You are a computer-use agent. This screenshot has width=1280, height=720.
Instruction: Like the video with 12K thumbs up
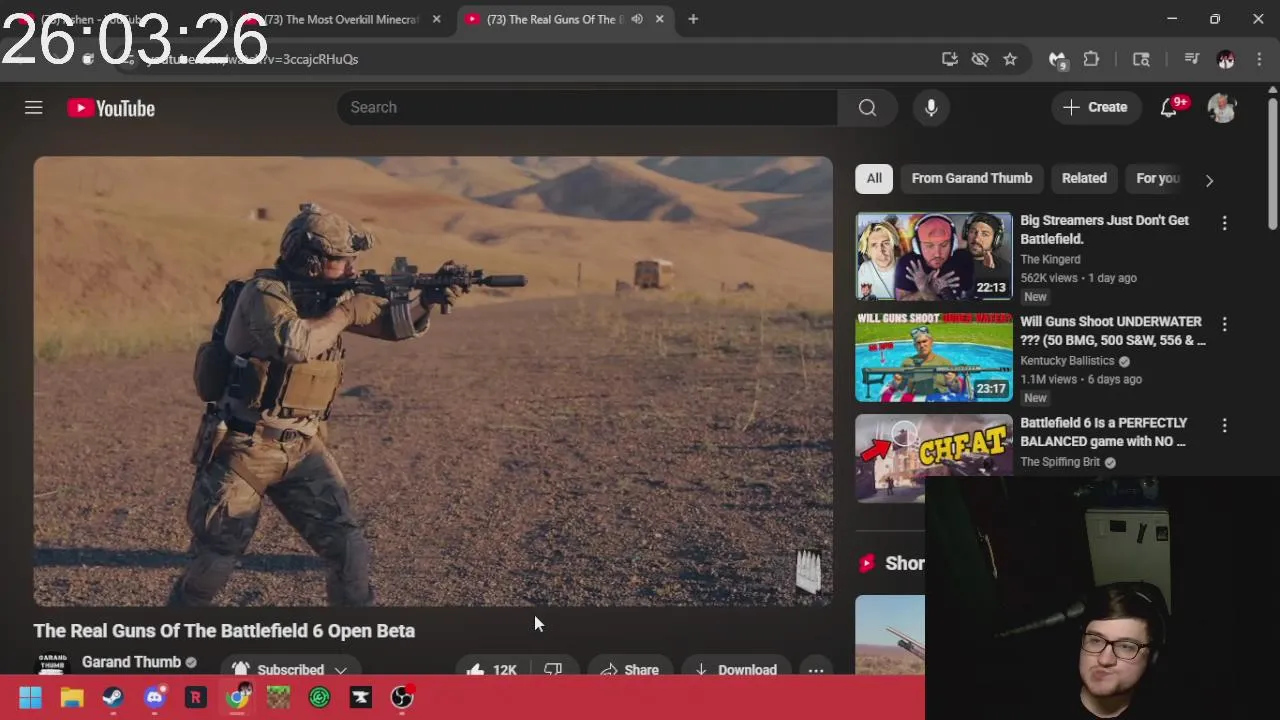(x=490, y=669)
